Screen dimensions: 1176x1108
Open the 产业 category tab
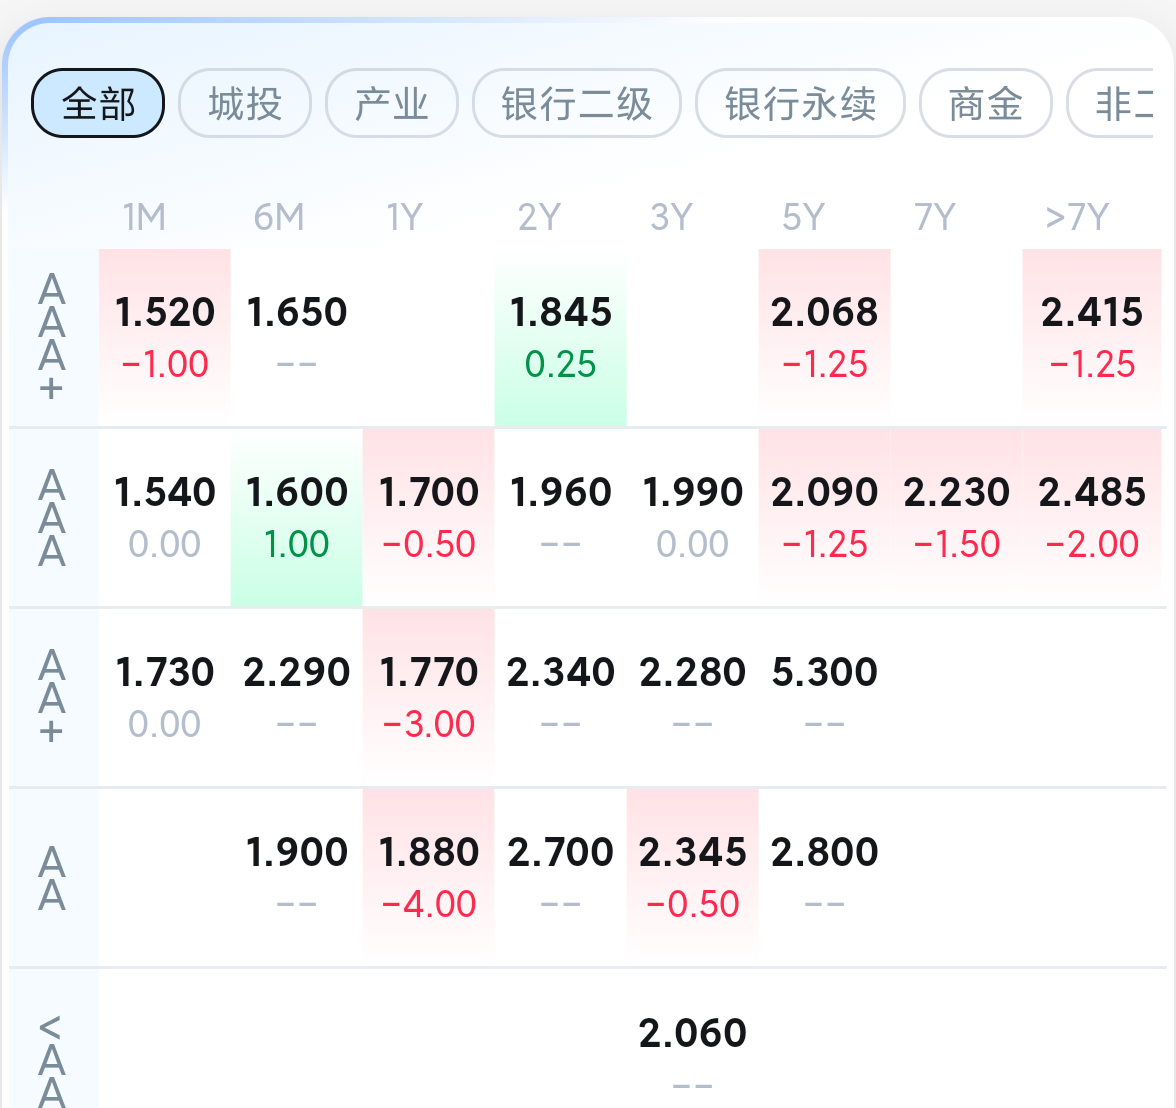[x=392, y=103]
